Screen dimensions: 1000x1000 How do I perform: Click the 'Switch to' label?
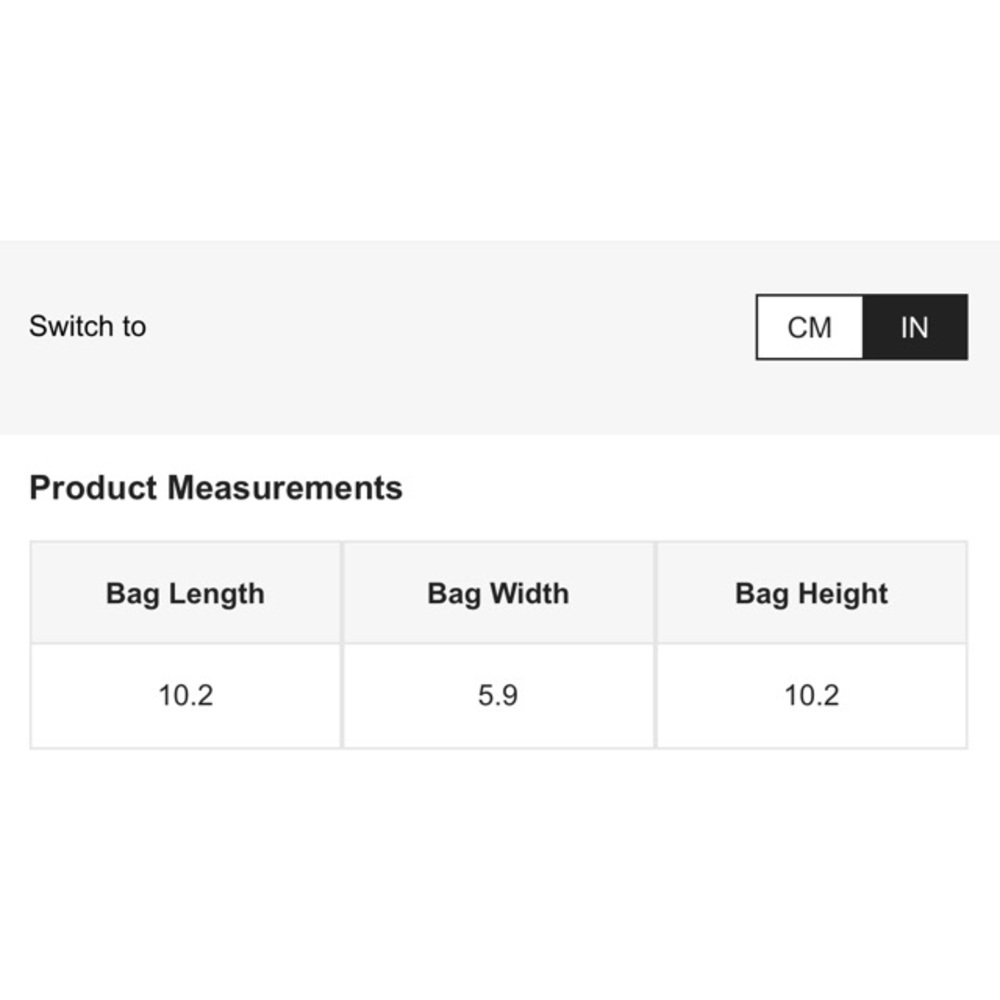[x=87, y=326]
